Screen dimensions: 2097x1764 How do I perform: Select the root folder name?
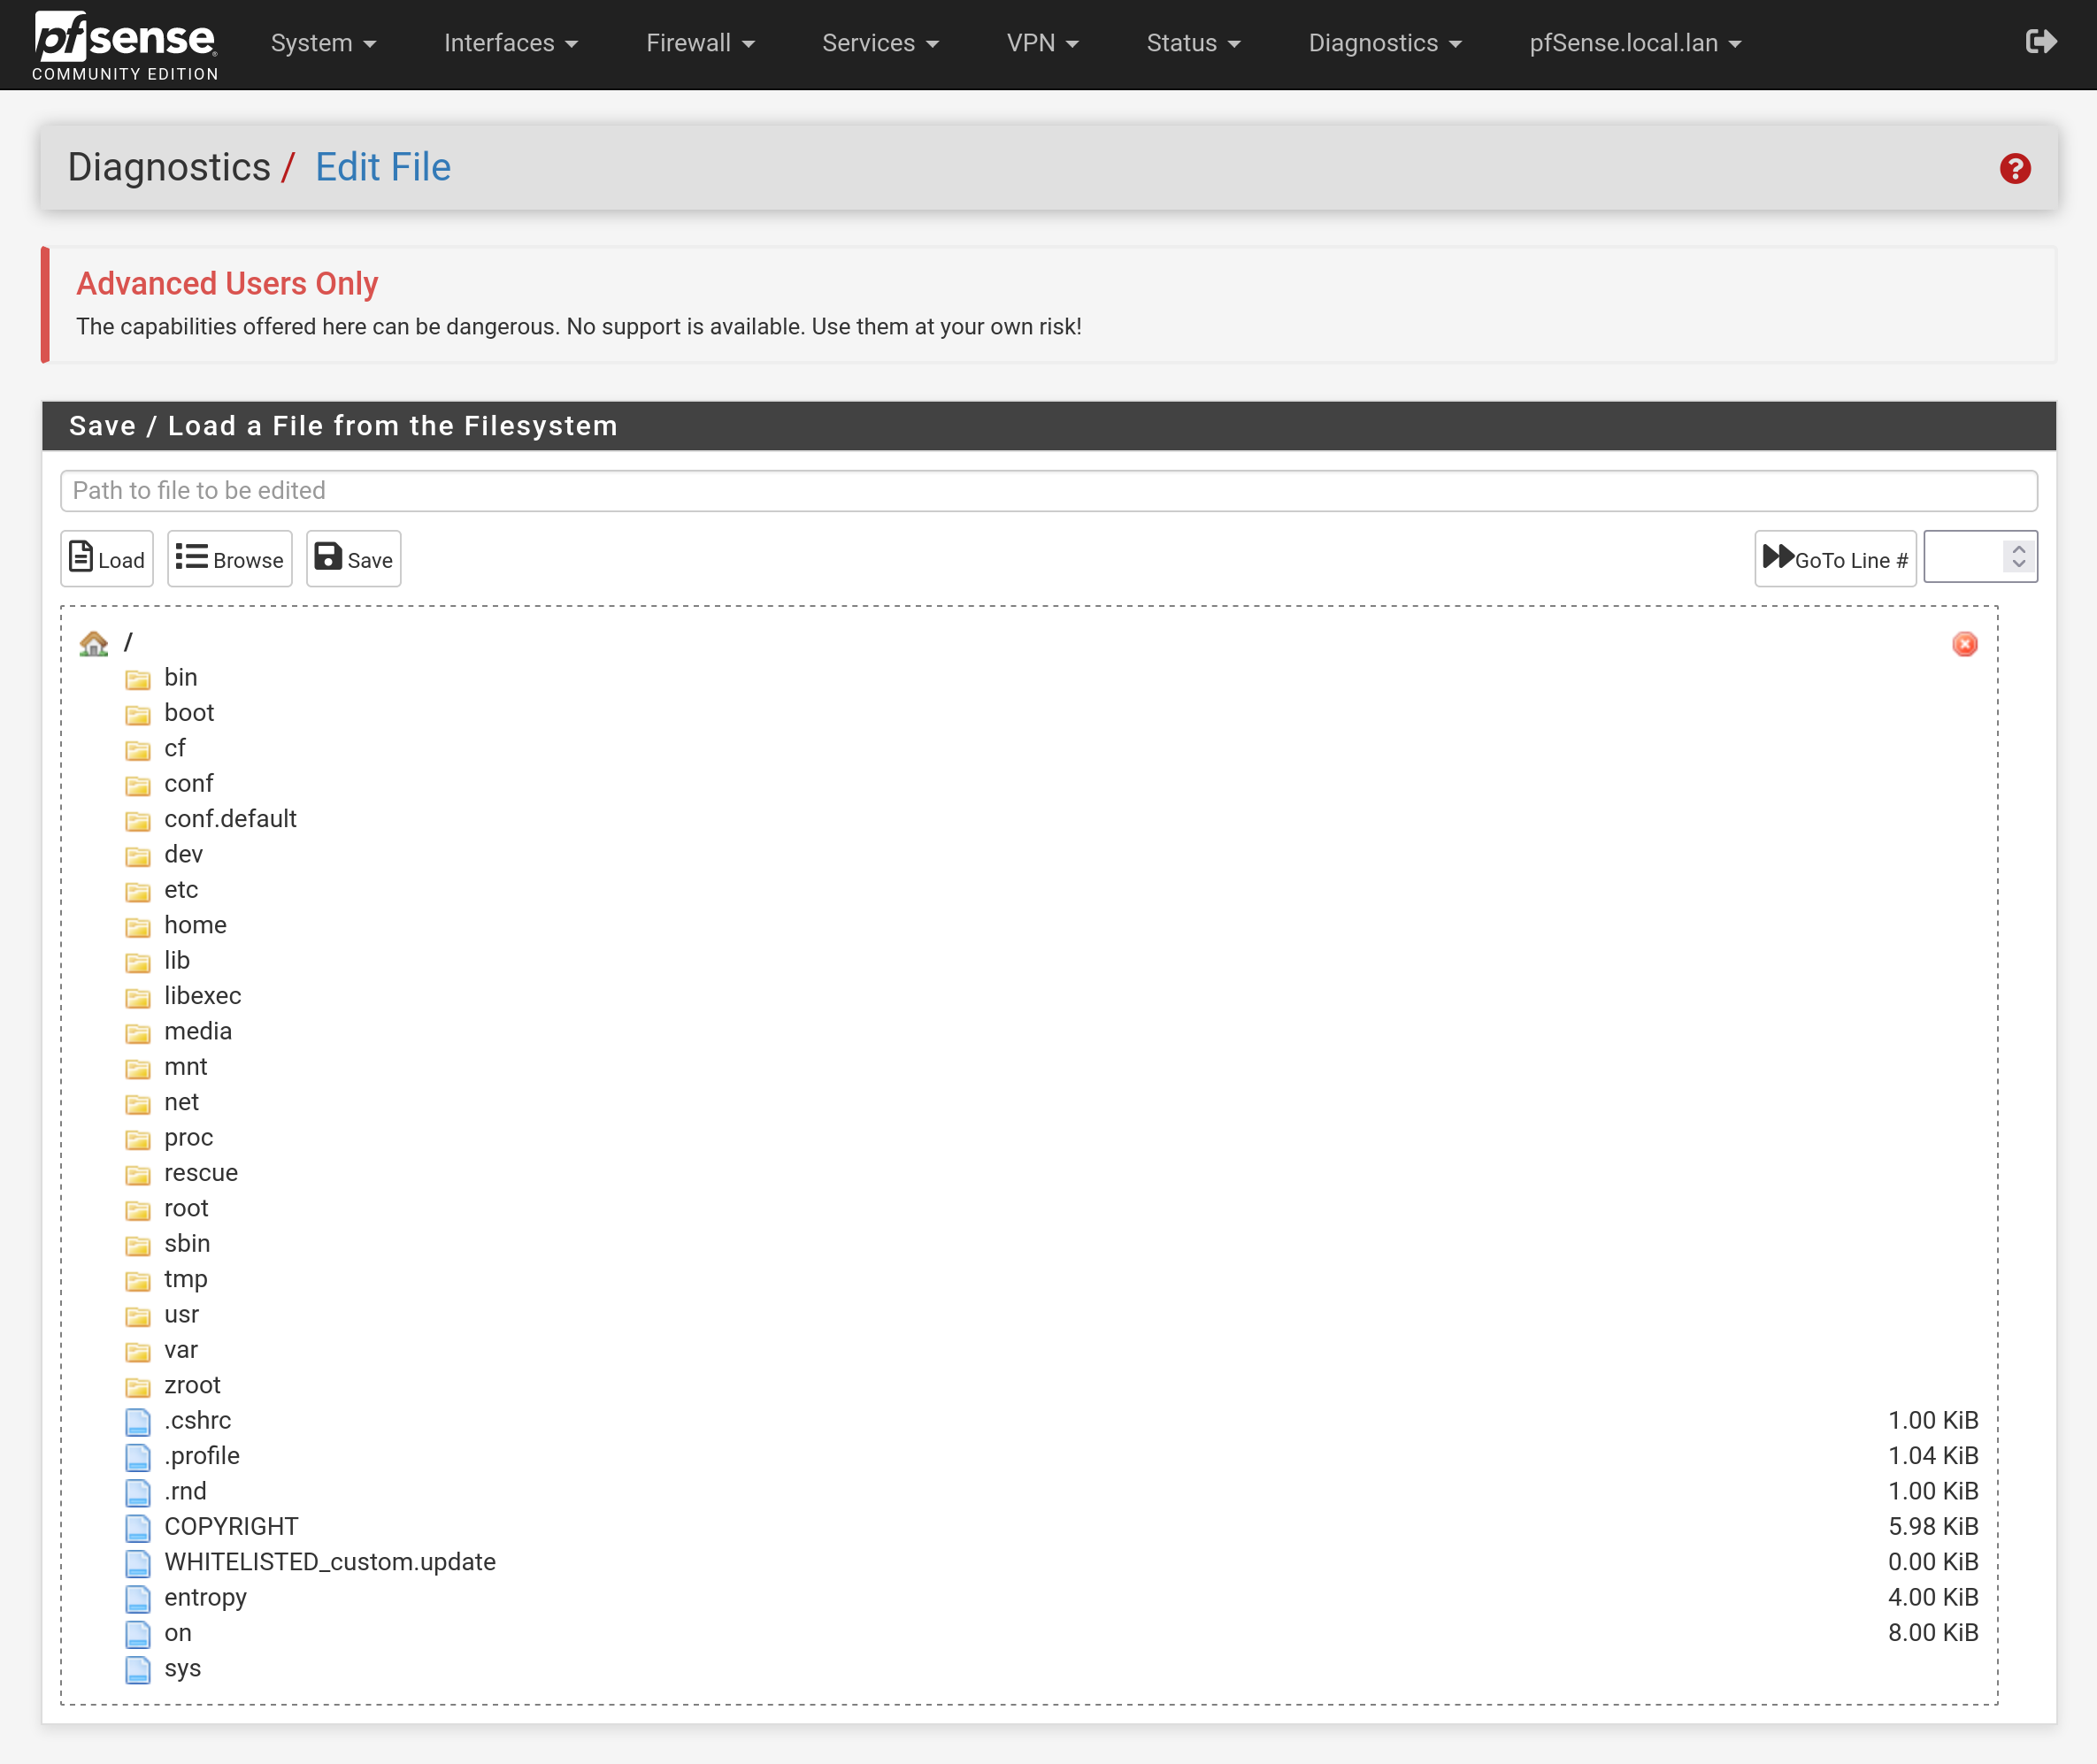pyautogui.click(x=186, y=1208)
